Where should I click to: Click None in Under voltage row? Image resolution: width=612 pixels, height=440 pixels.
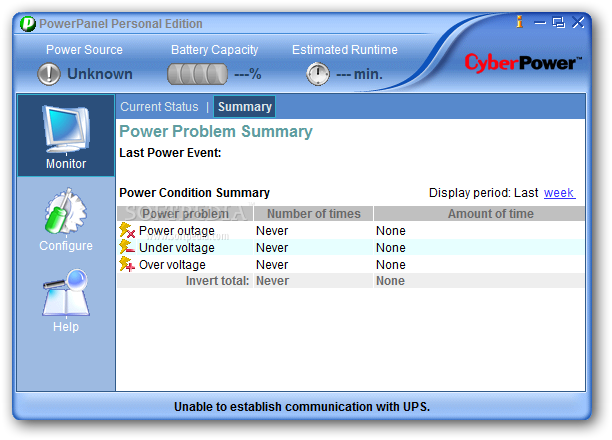[x=391, y=248]
